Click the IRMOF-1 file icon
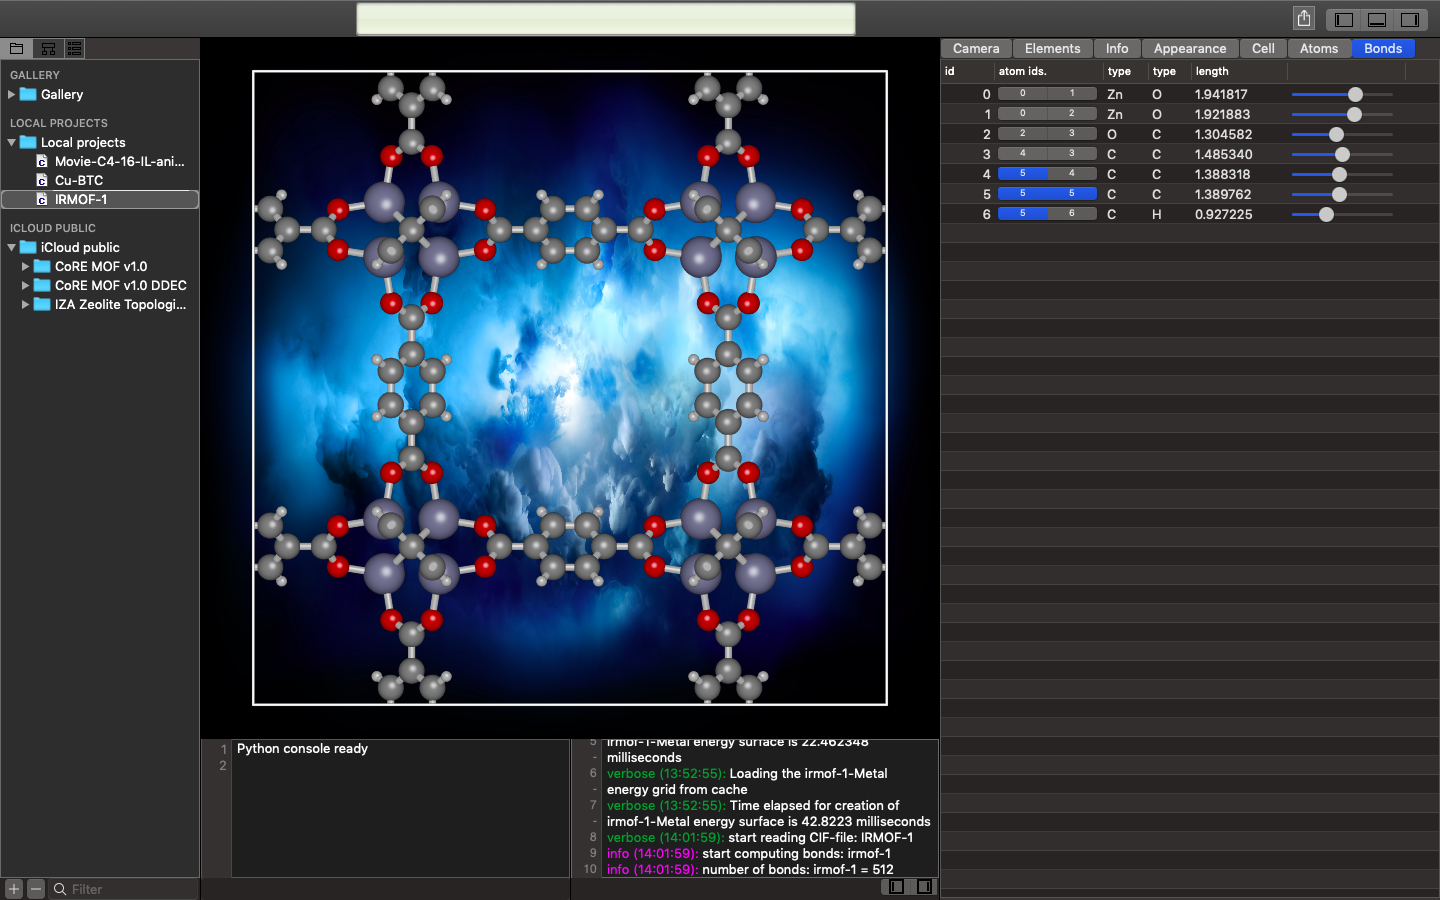 (x=42, y=199)
